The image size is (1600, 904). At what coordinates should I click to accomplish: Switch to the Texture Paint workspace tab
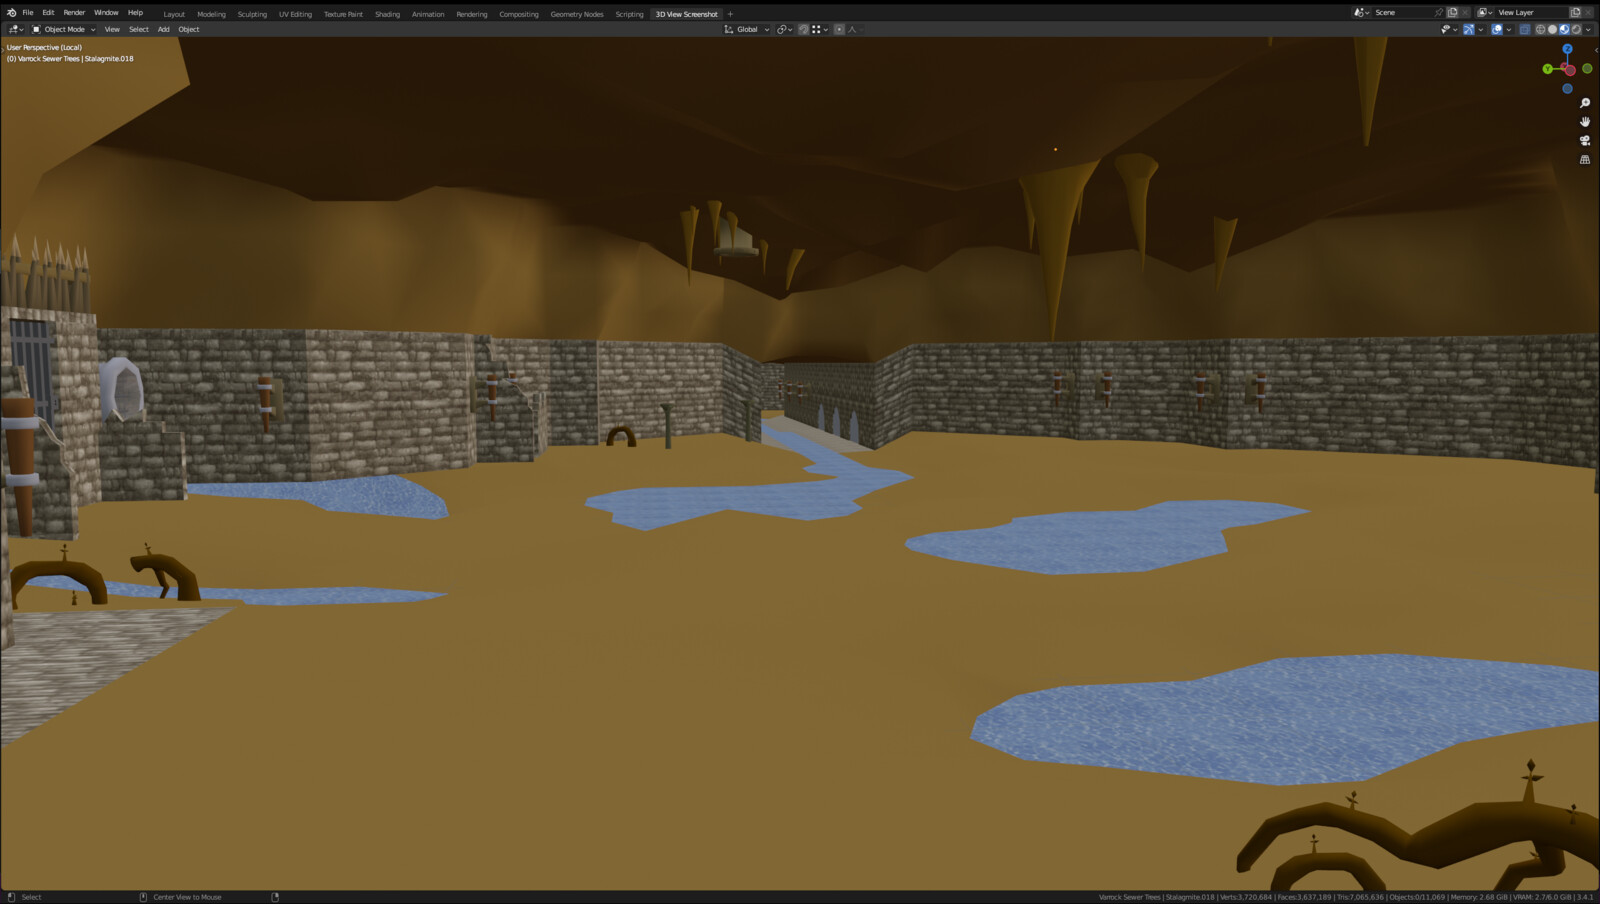tap(343, 14)
